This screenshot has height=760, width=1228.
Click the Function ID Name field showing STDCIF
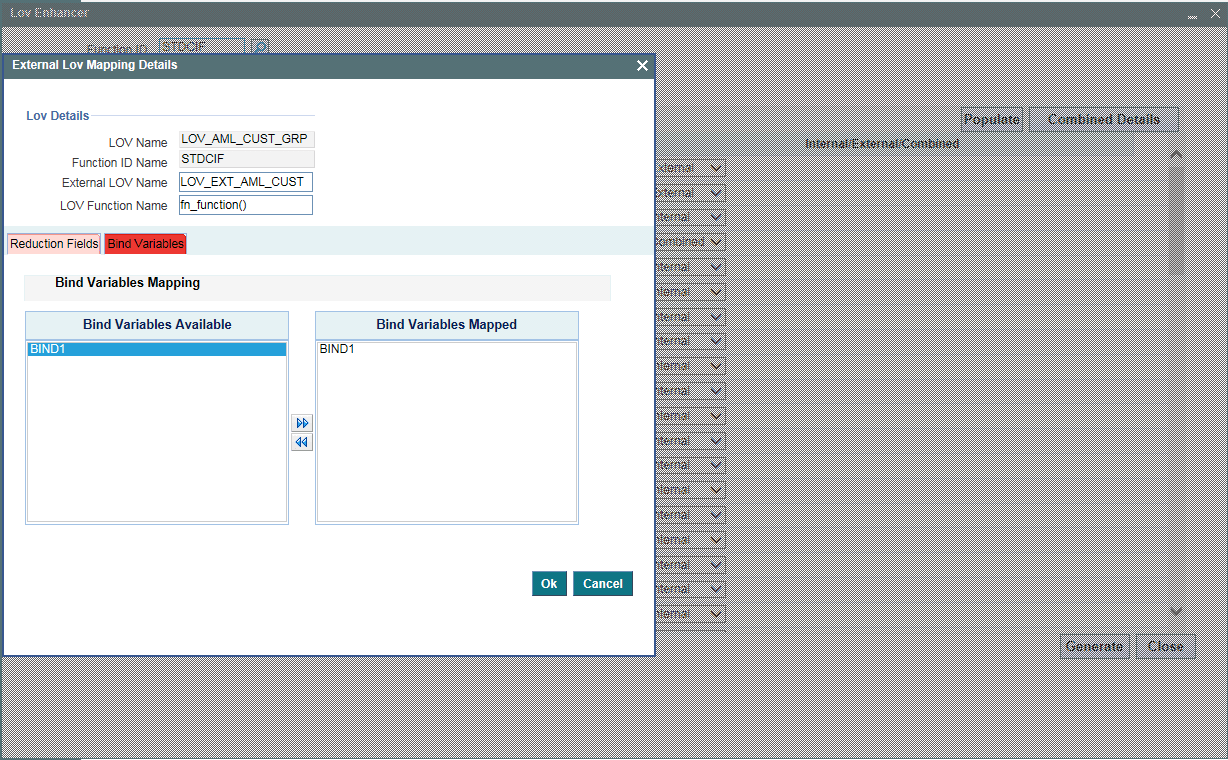[246, 159]
